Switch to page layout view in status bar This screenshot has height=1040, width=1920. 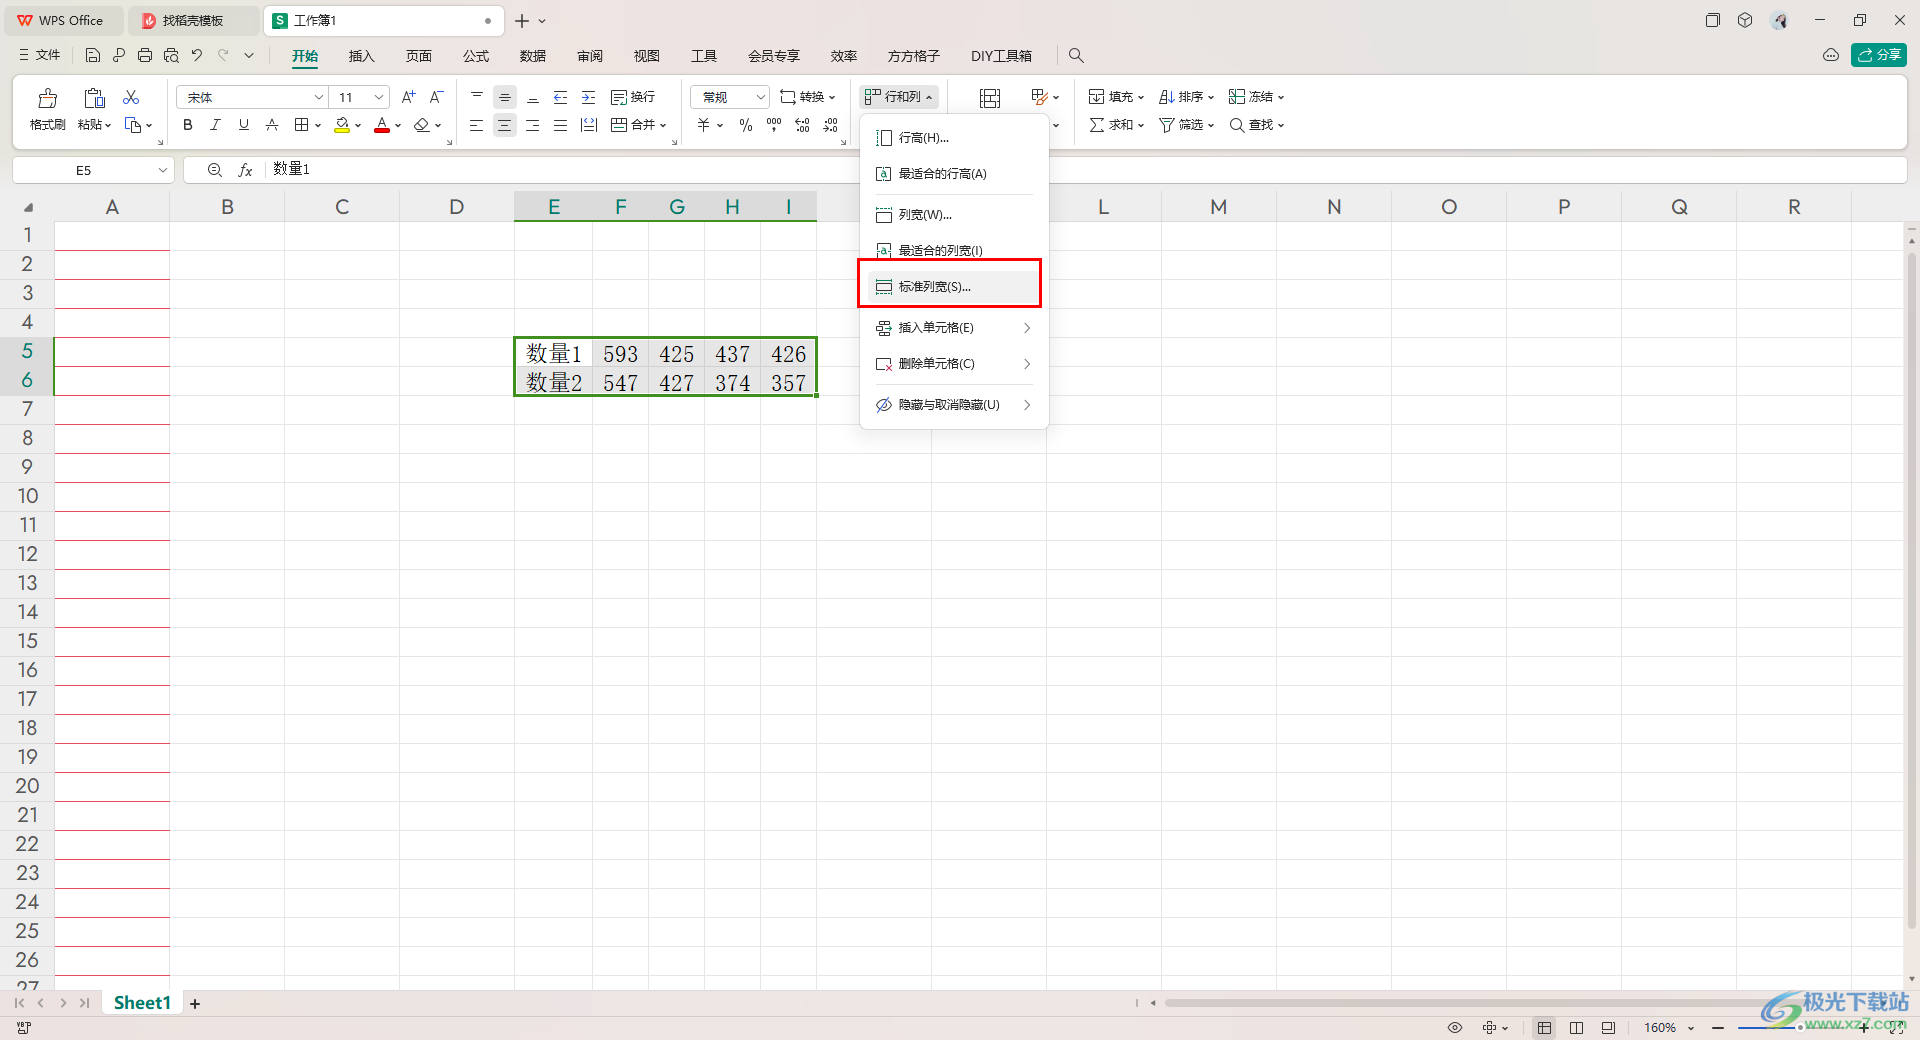[1577, 1028]
